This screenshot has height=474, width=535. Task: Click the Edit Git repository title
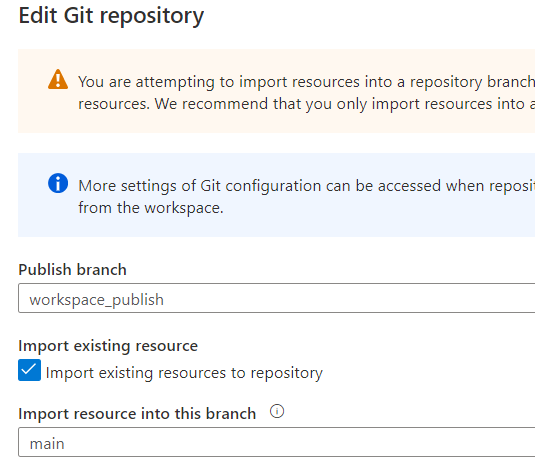111,16
